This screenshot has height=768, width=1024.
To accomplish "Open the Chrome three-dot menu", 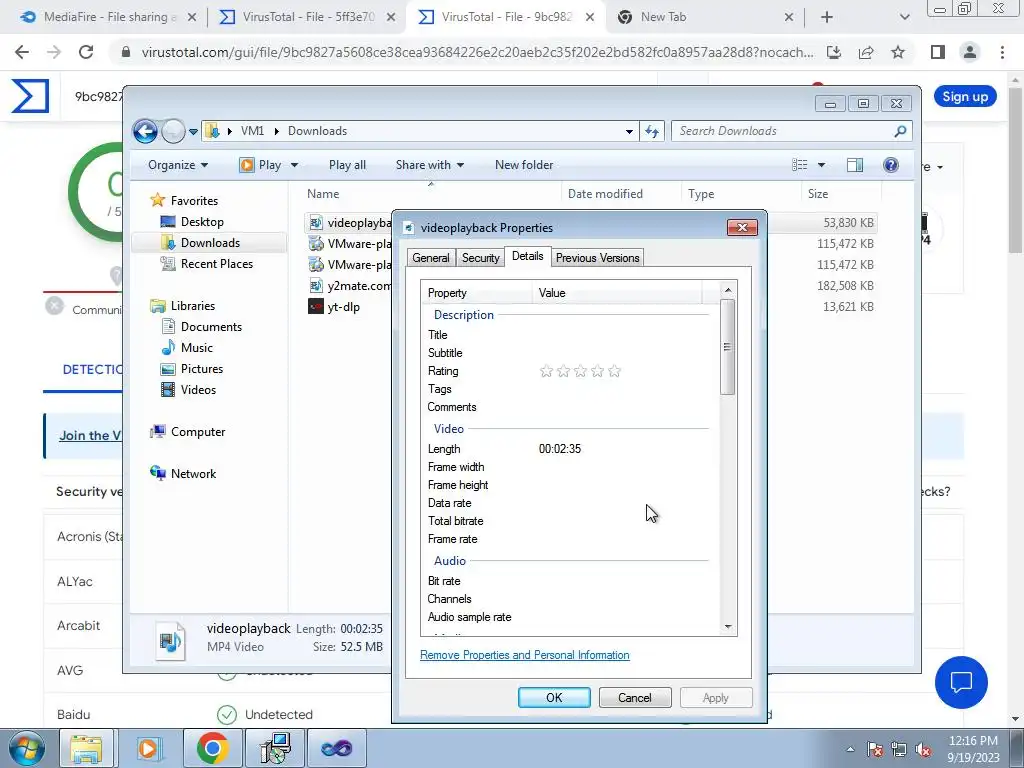I will [1002, 52].
